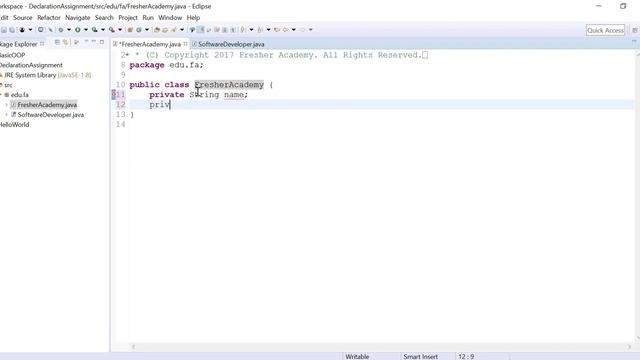Select the src folder in tree
The height and width of the screenshot is (360, 640).
point(8,85)
